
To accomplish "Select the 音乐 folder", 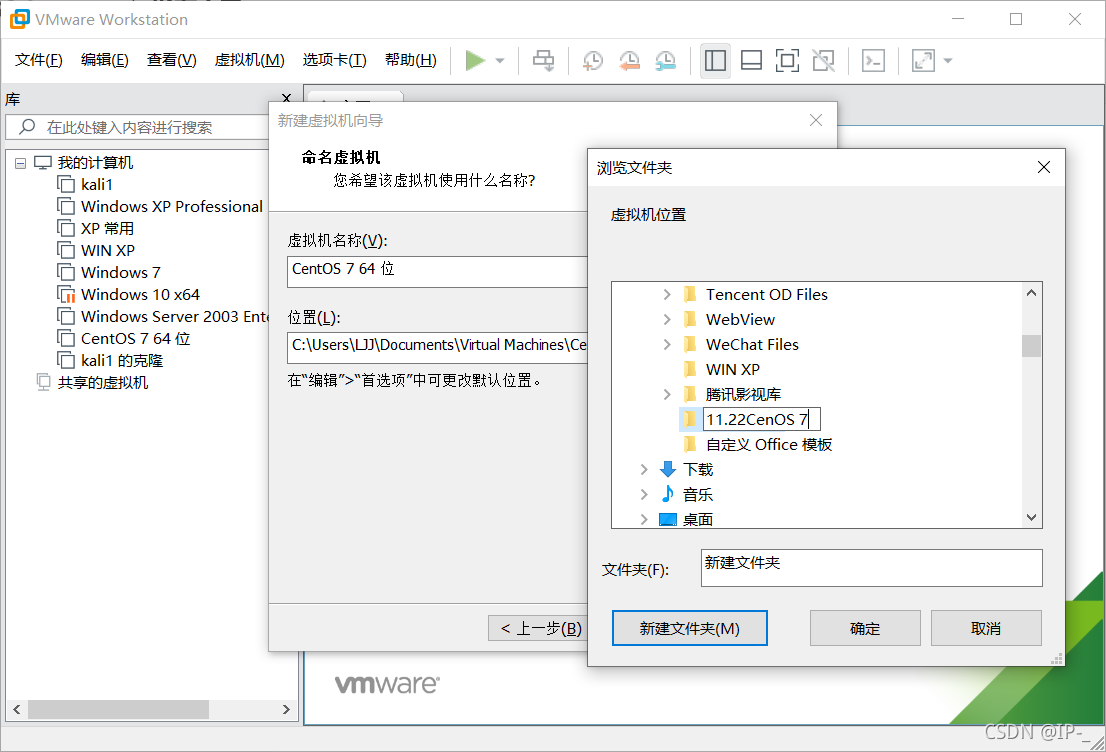I will tap(698, 495).
